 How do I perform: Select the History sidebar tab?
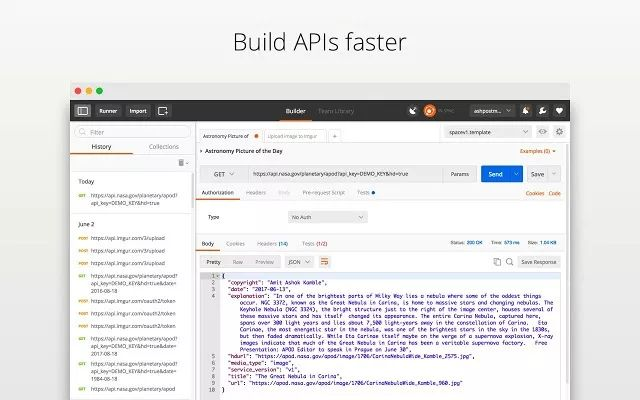point(101,147)
